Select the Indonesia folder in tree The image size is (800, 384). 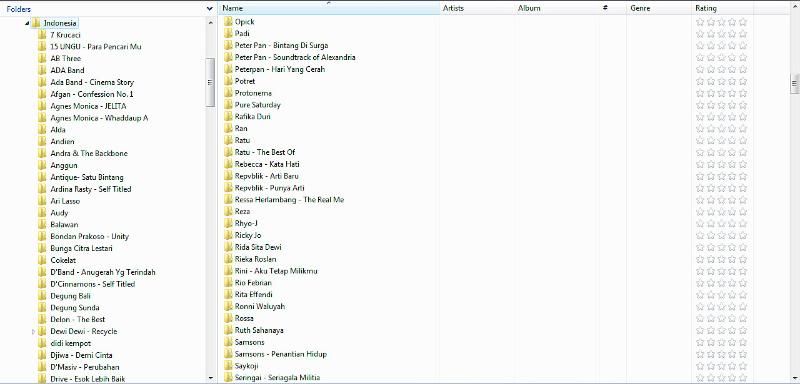[x=60, y=23]
